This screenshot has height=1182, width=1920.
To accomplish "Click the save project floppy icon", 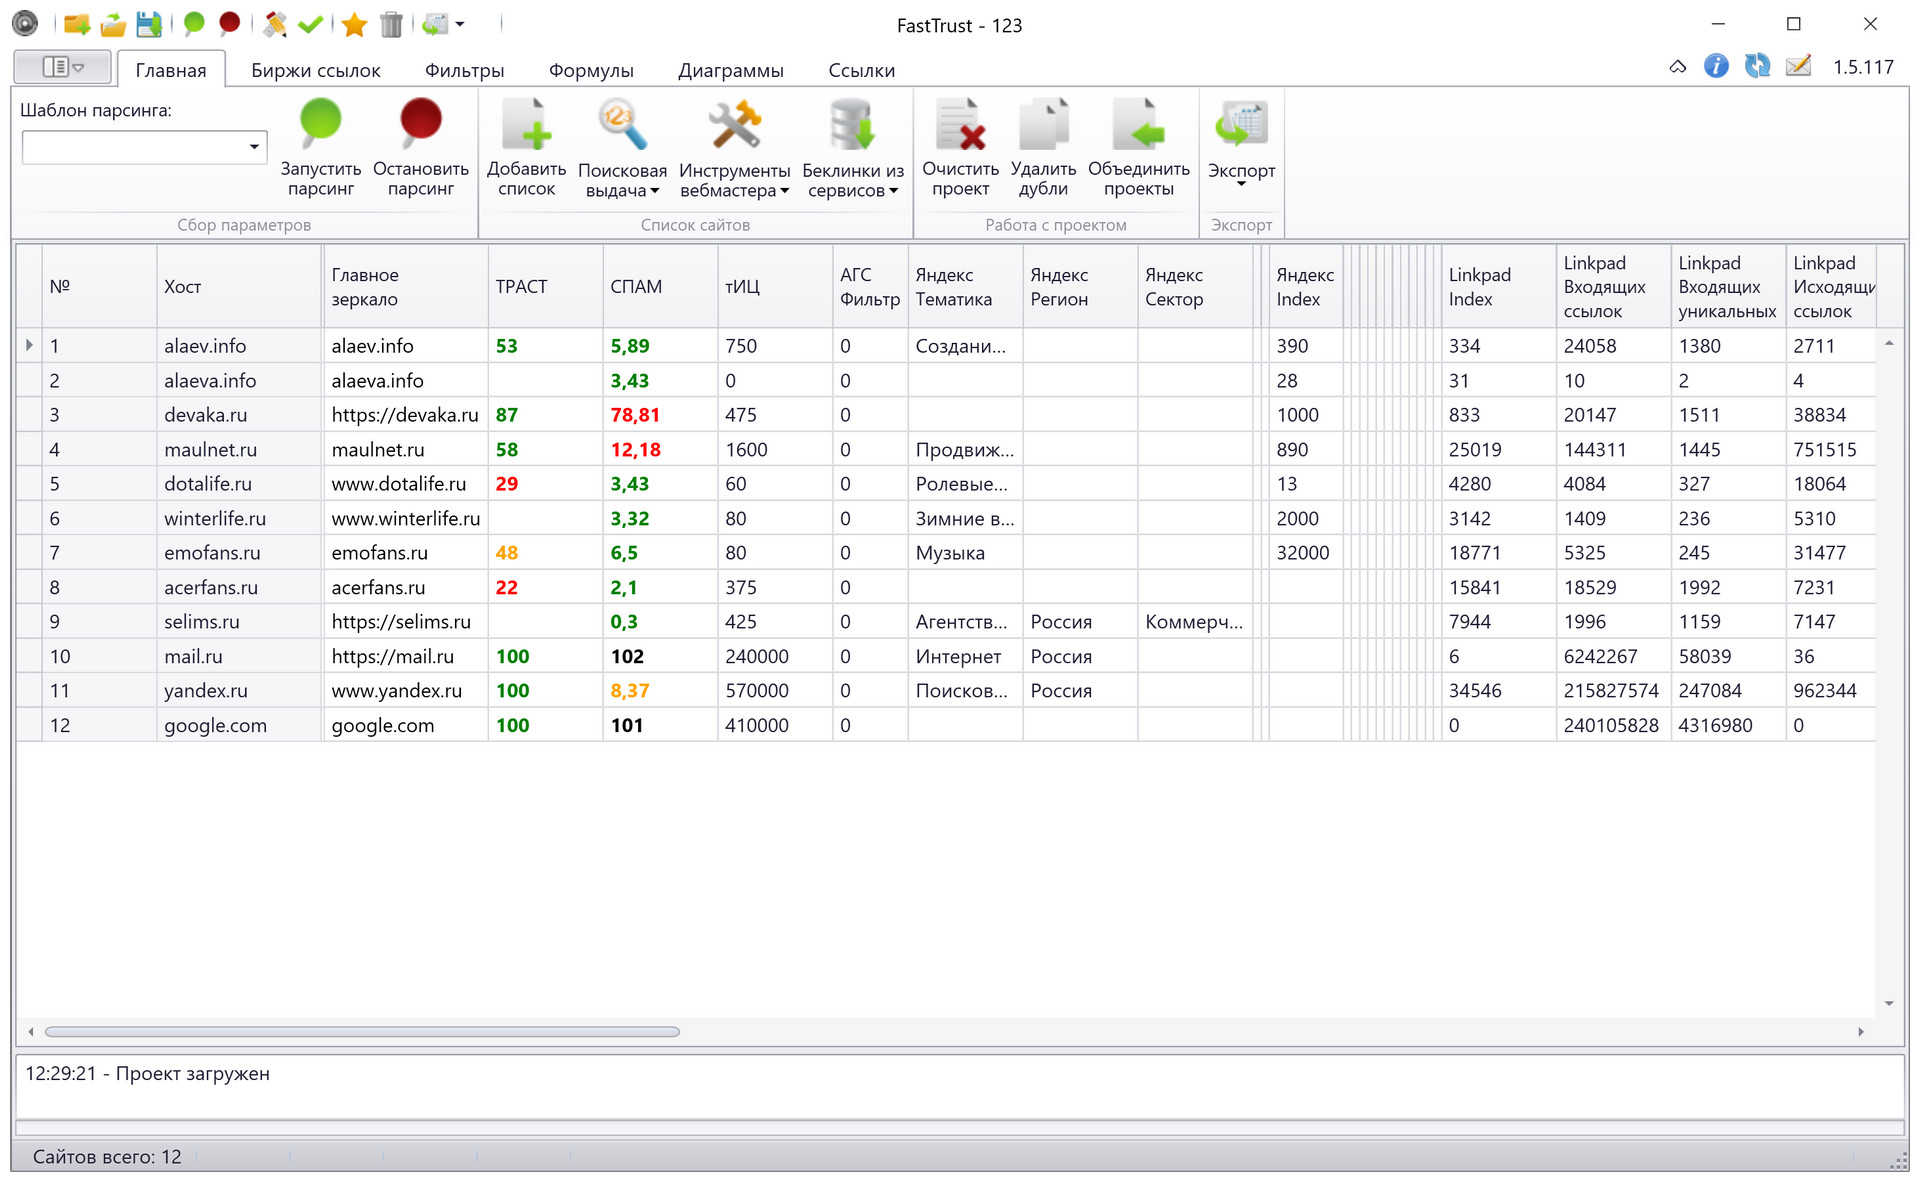I will 149,24.
